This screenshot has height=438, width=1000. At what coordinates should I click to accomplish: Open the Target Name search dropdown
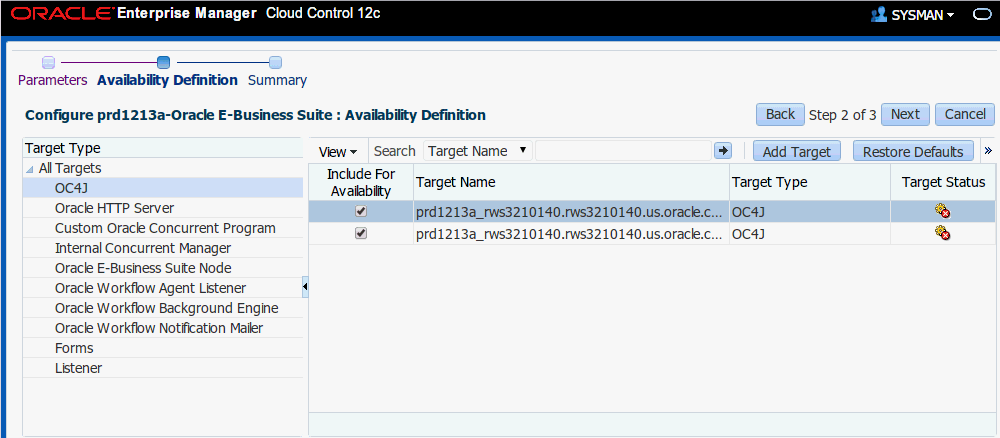pyautogui.click(x=478, y=151)
